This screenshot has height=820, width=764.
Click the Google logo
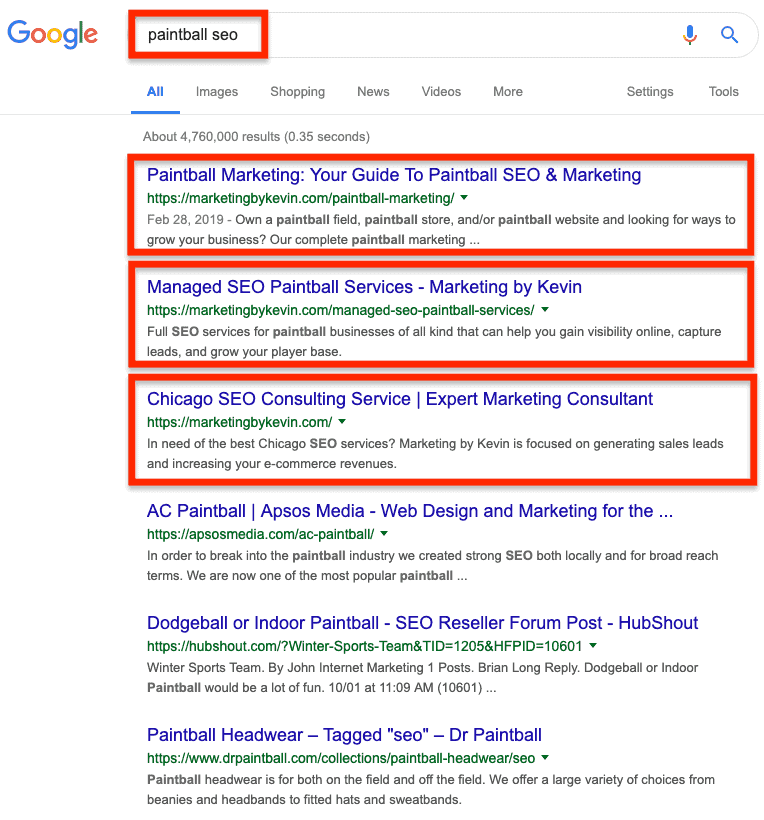[x=52, y=35]
